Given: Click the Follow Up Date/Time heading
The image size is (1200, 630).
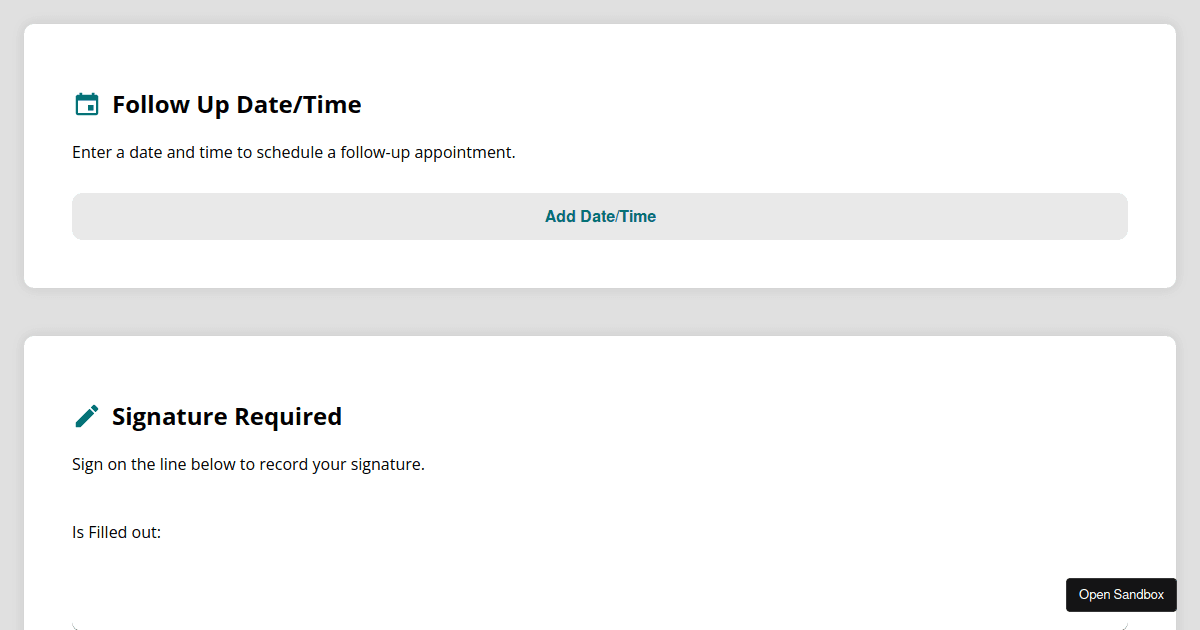Looking at the screenshot, I should click(x=236, y=105).
